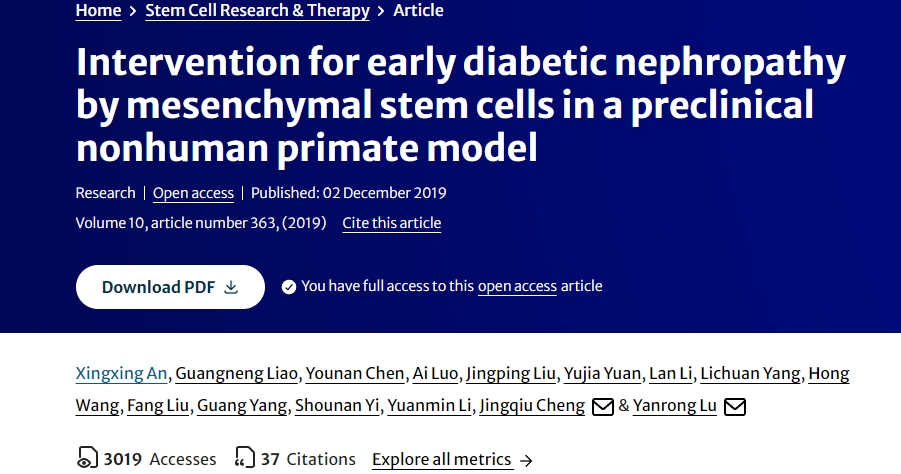Viewport: 901px width, 474px height.
Task: Select author Jingqiu Cheng
Action: [x=532, y=406]
